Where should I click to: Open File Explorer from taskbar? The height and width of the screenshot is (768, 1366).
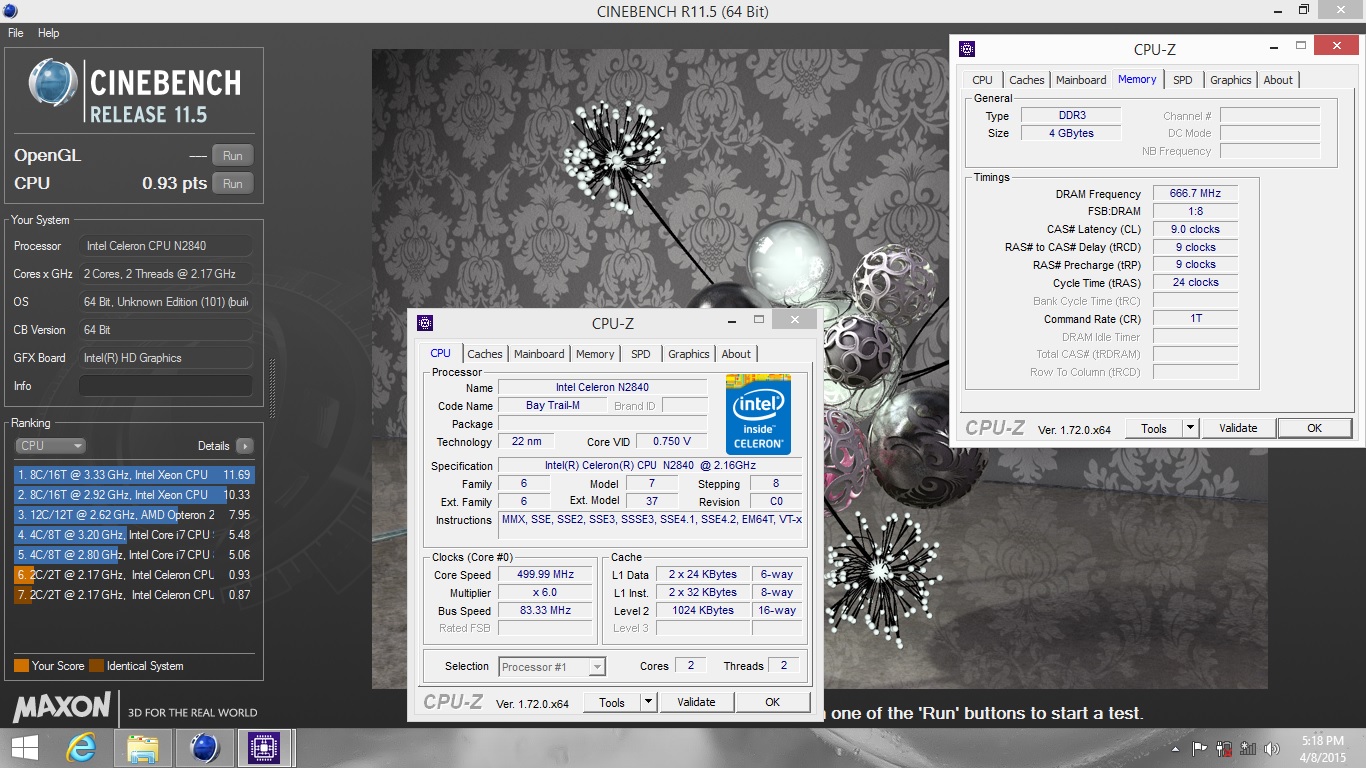click(142, 748)
